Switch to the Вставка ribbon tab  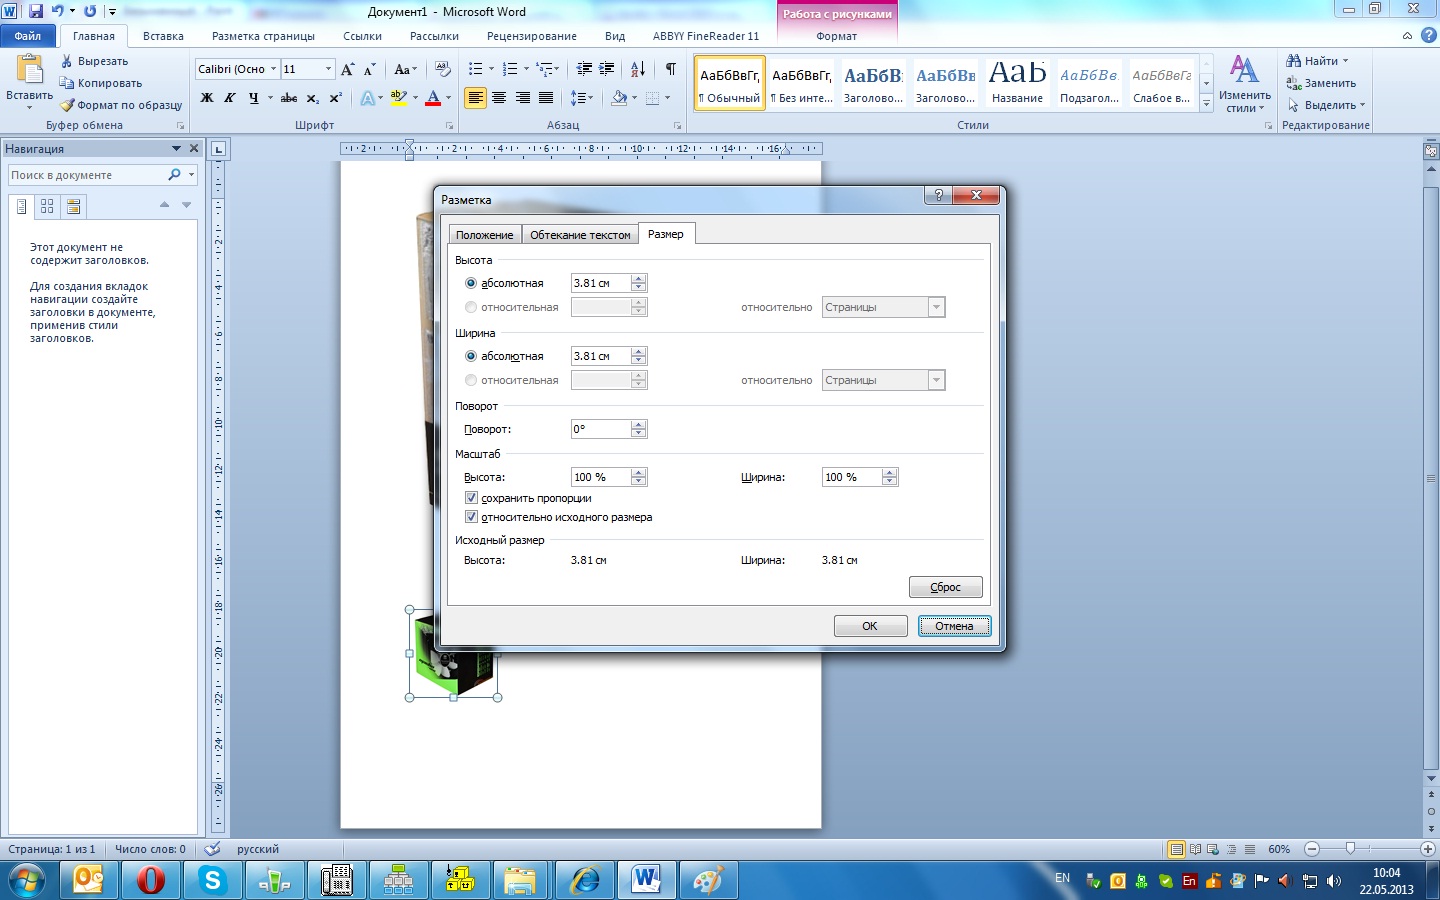[163, 36]
